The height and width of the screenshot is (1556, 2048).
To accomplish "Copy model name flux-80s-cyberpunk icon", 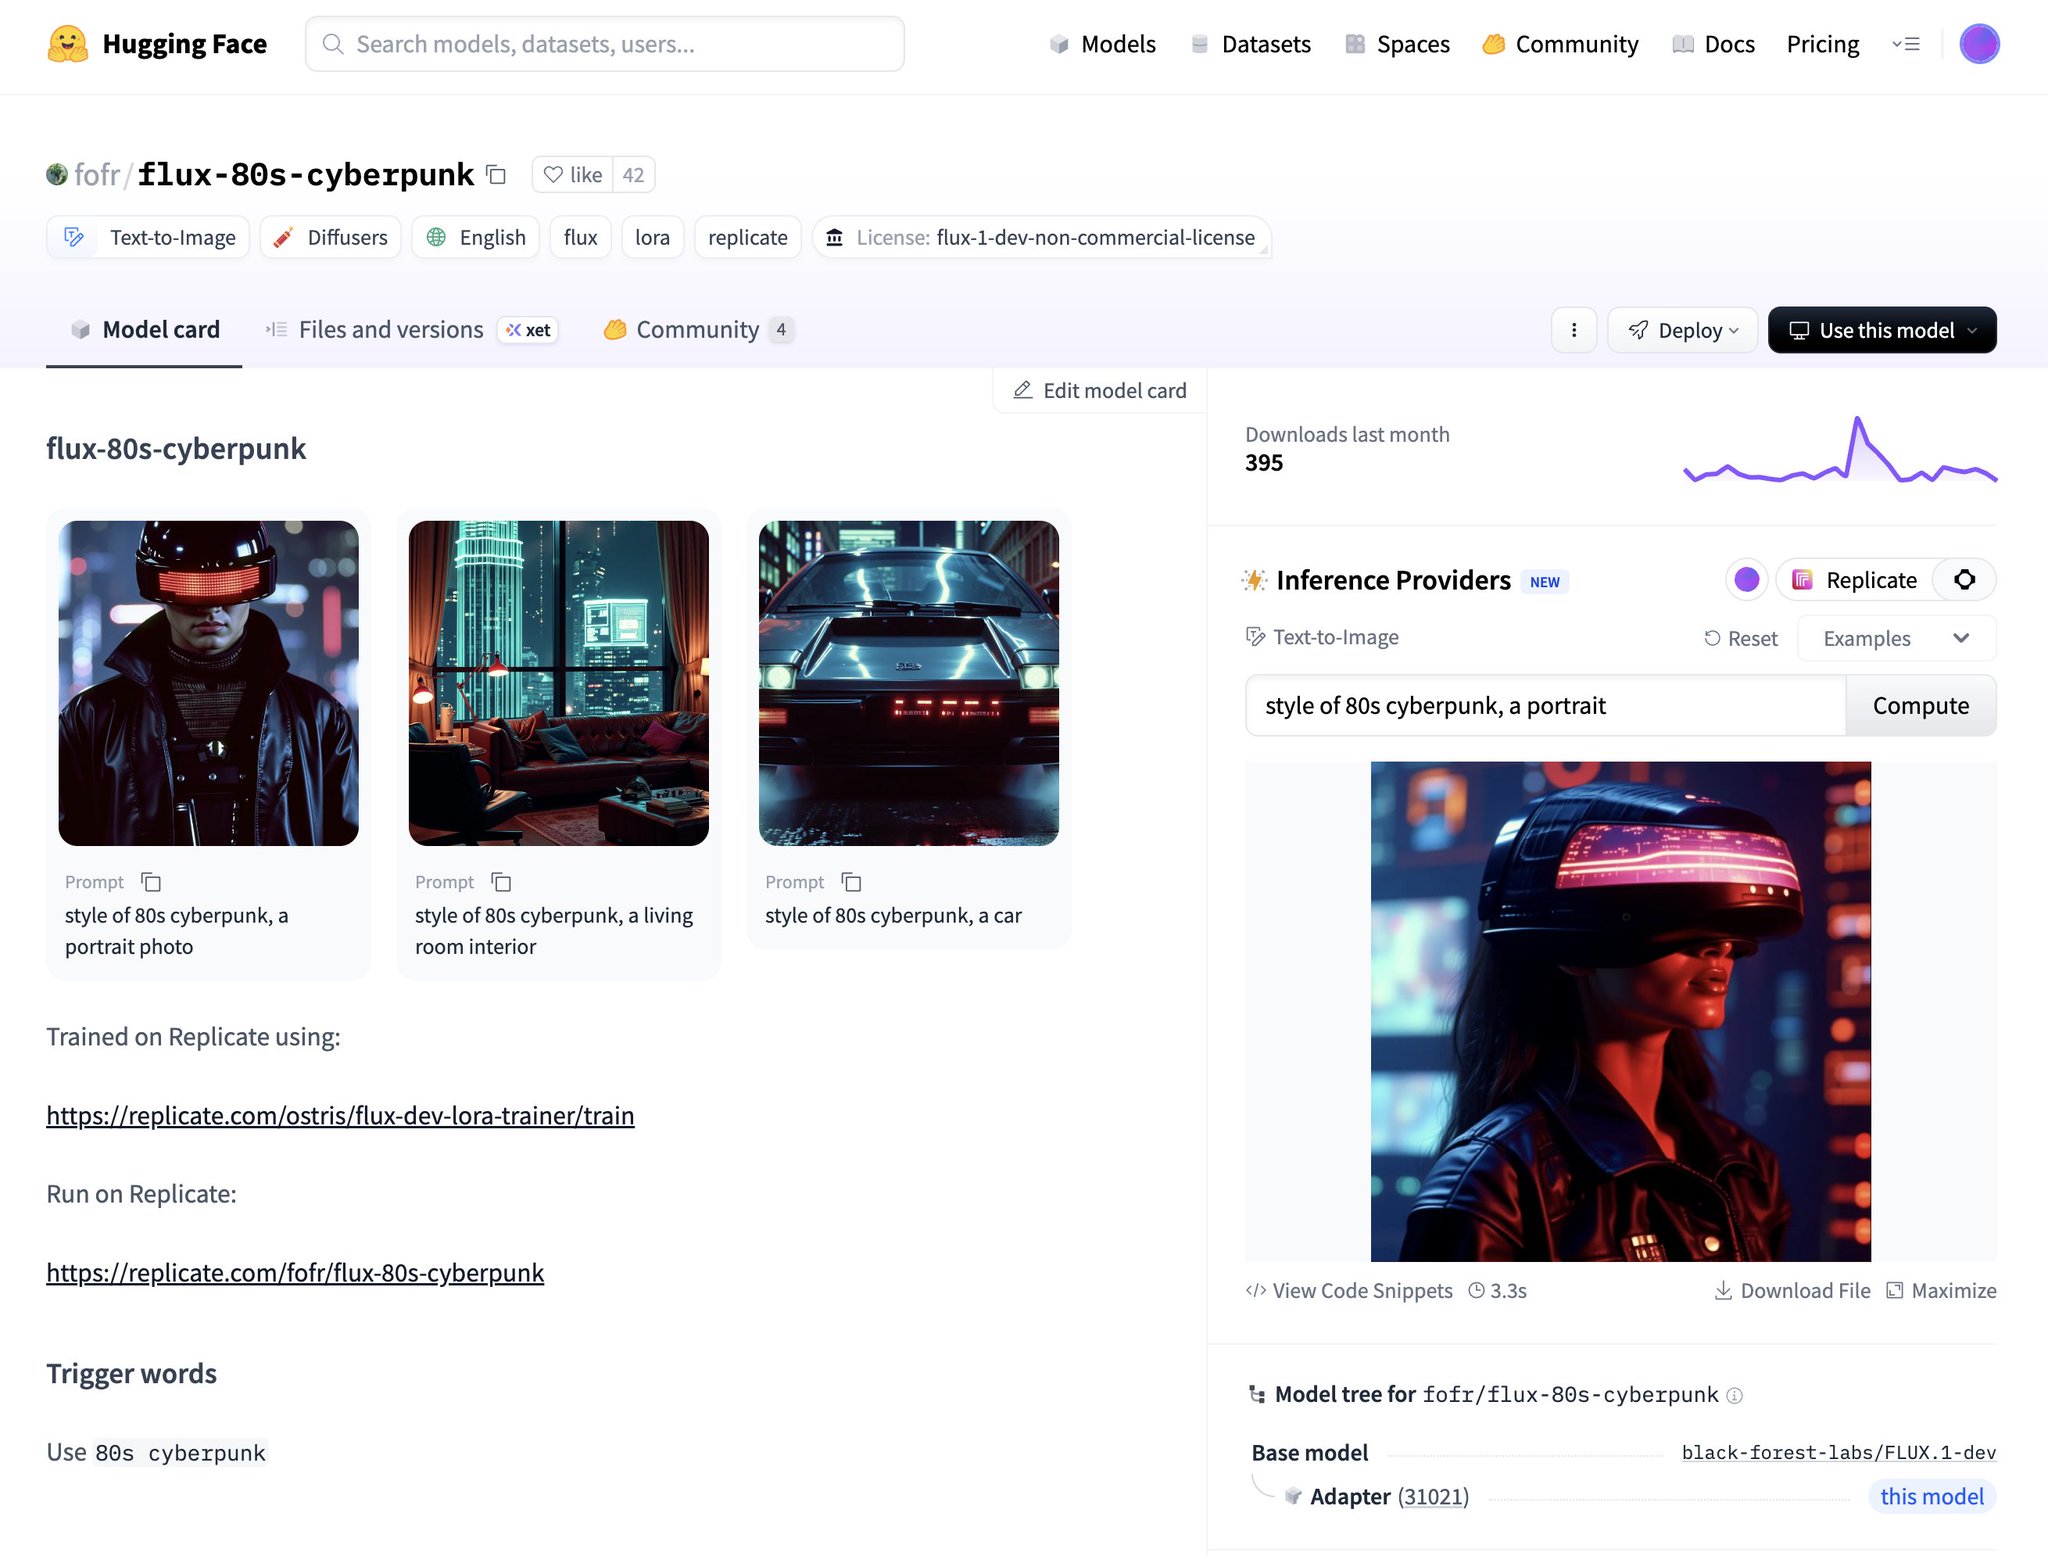I will point(496,175).
